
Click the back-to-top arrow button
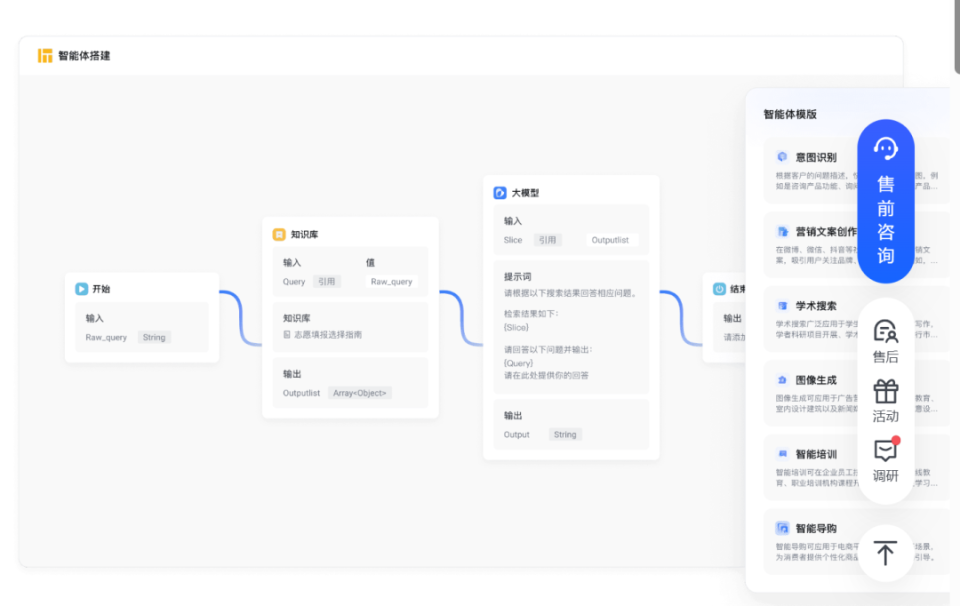tap(885, 552)
